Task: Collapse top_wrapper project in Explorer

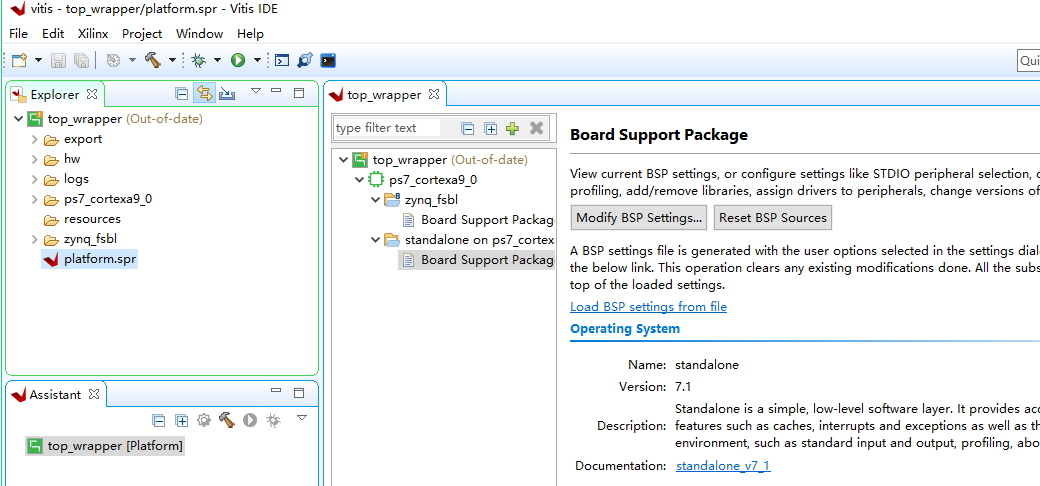Action: pyautogui.click(x=19, y=119)
